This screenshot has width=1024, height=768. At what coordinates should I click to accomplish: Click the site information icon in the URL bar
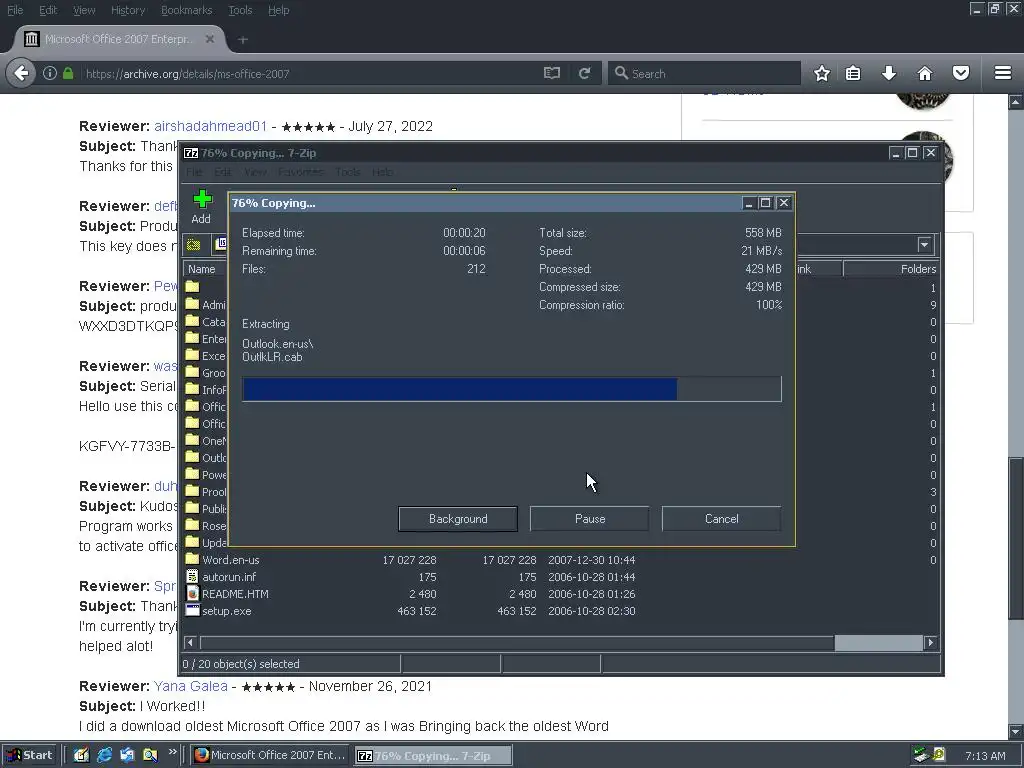[x=50, y=73]
